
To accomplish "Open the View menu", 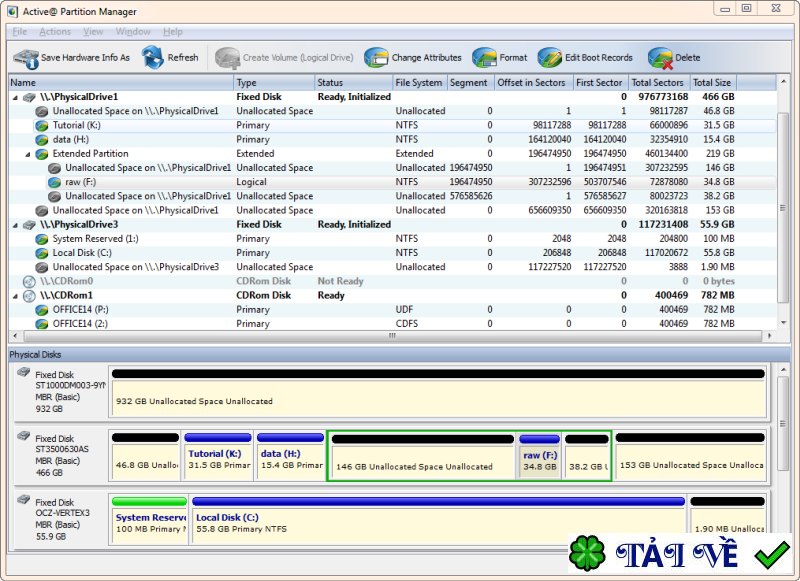I will tap(91, 31).
